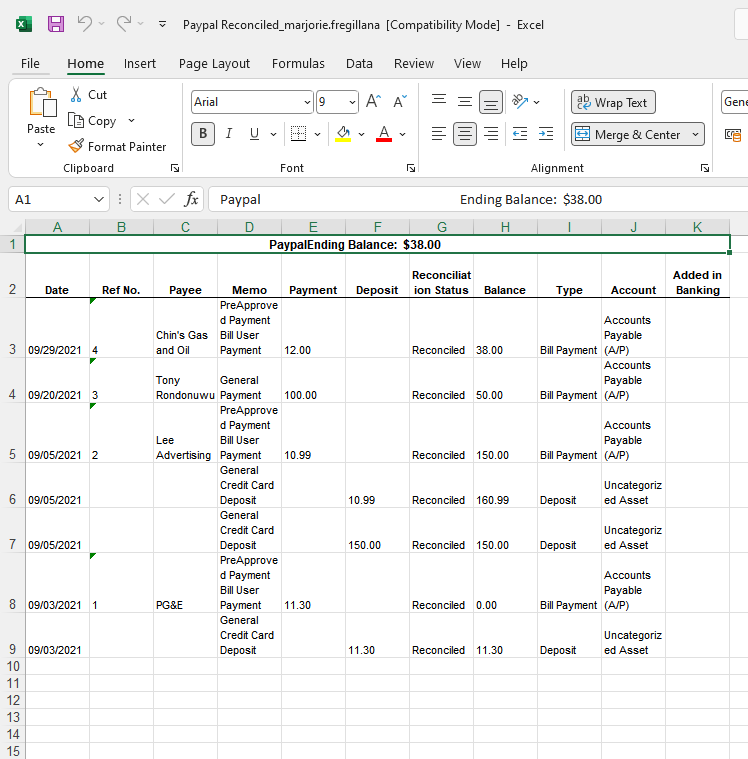This screenshot has width=748, height=759.
Task: Toggle Bold formatting
Action: [x=203, y=134]
